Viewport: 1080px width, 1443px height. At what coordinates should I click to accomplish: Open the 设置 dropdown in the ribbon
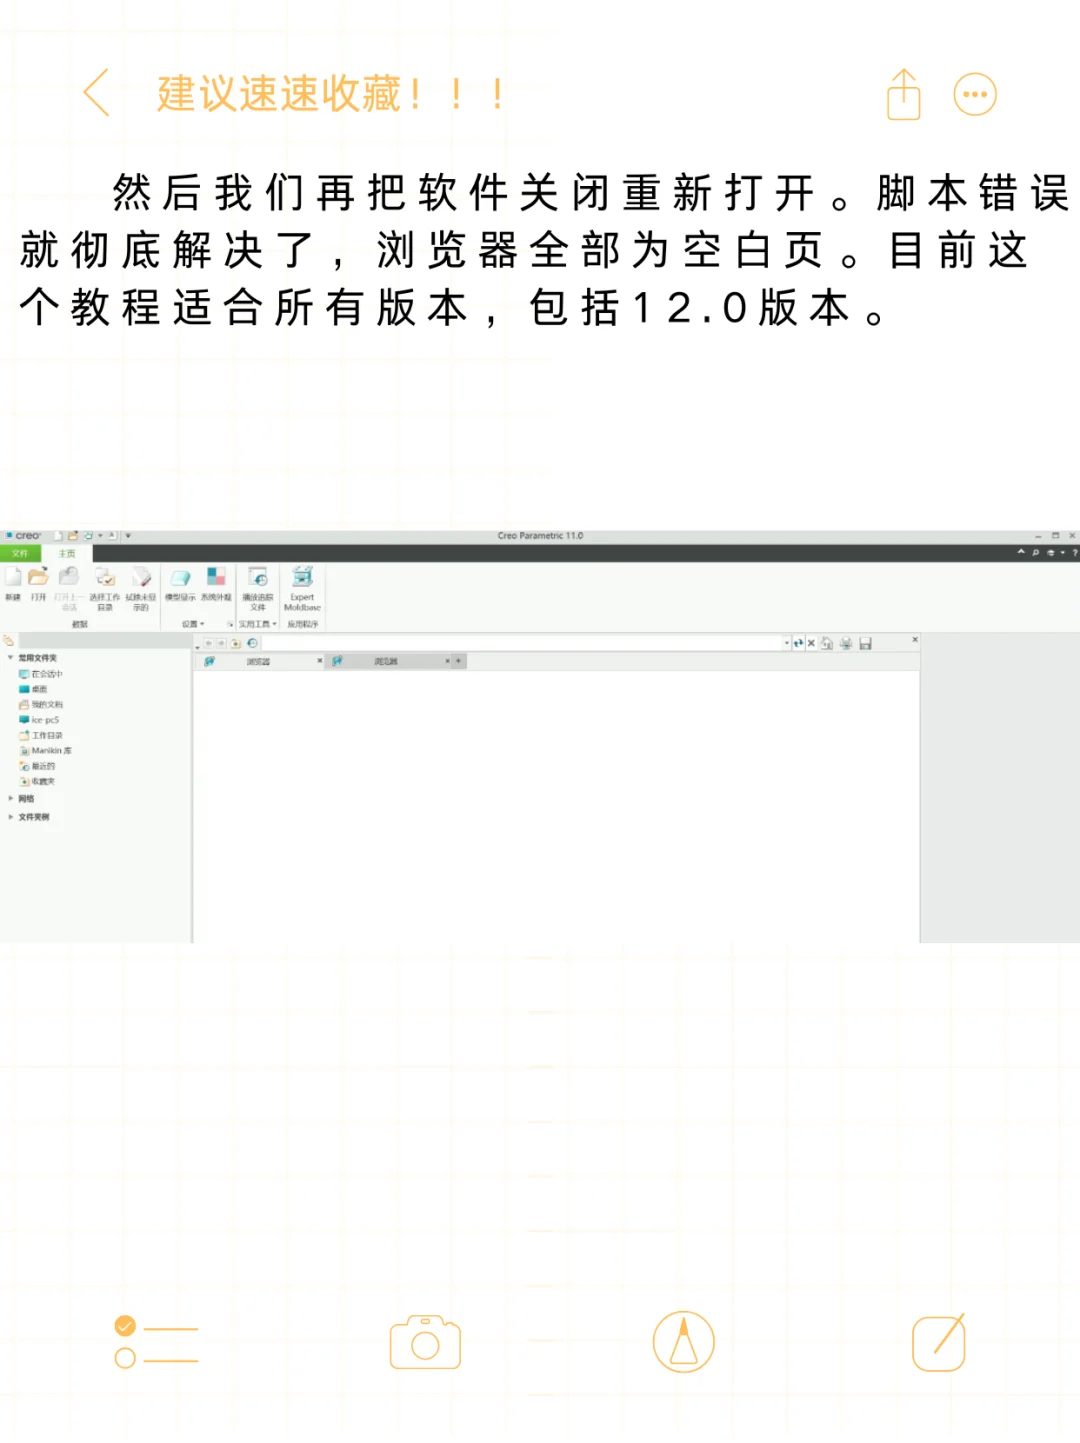[198, 623]
